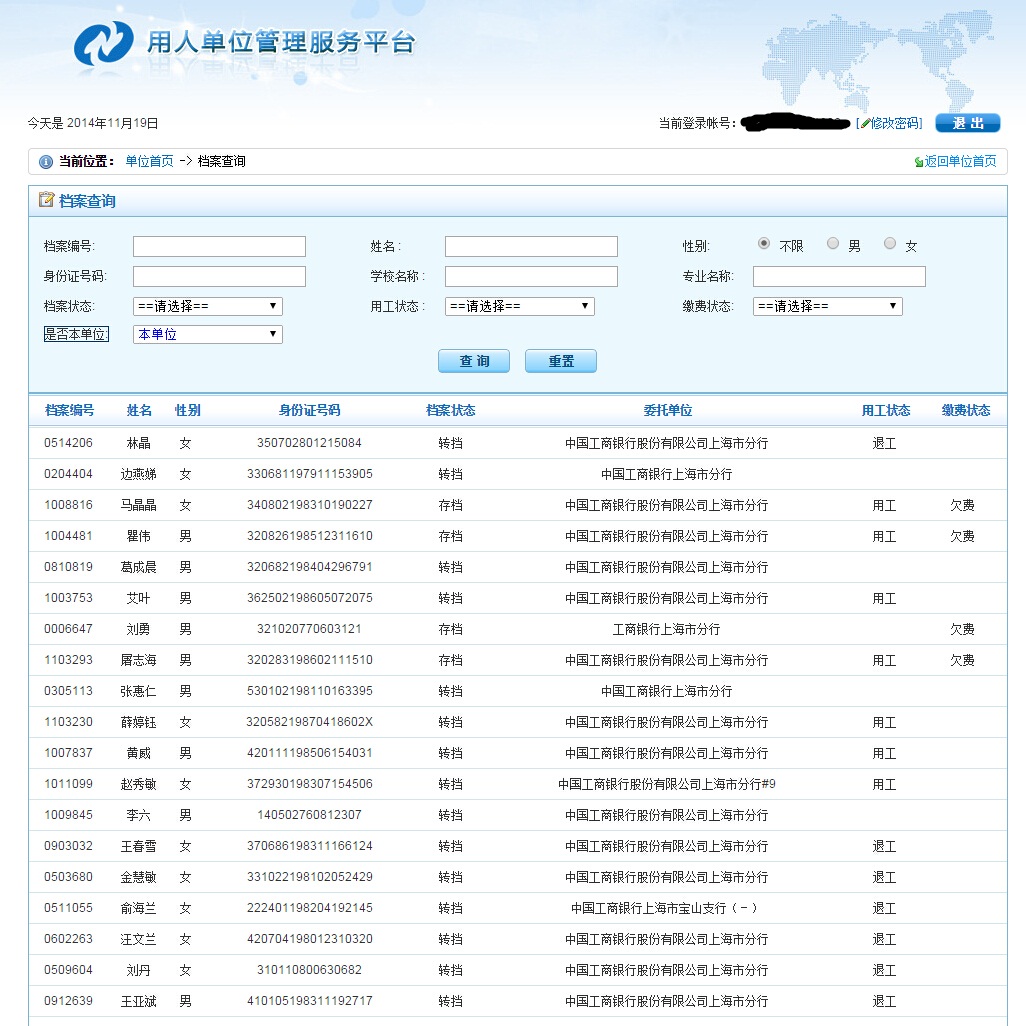Click the 查询 search button
The width and height of the screenshot is (1026, 1026).
click(474, 361)
